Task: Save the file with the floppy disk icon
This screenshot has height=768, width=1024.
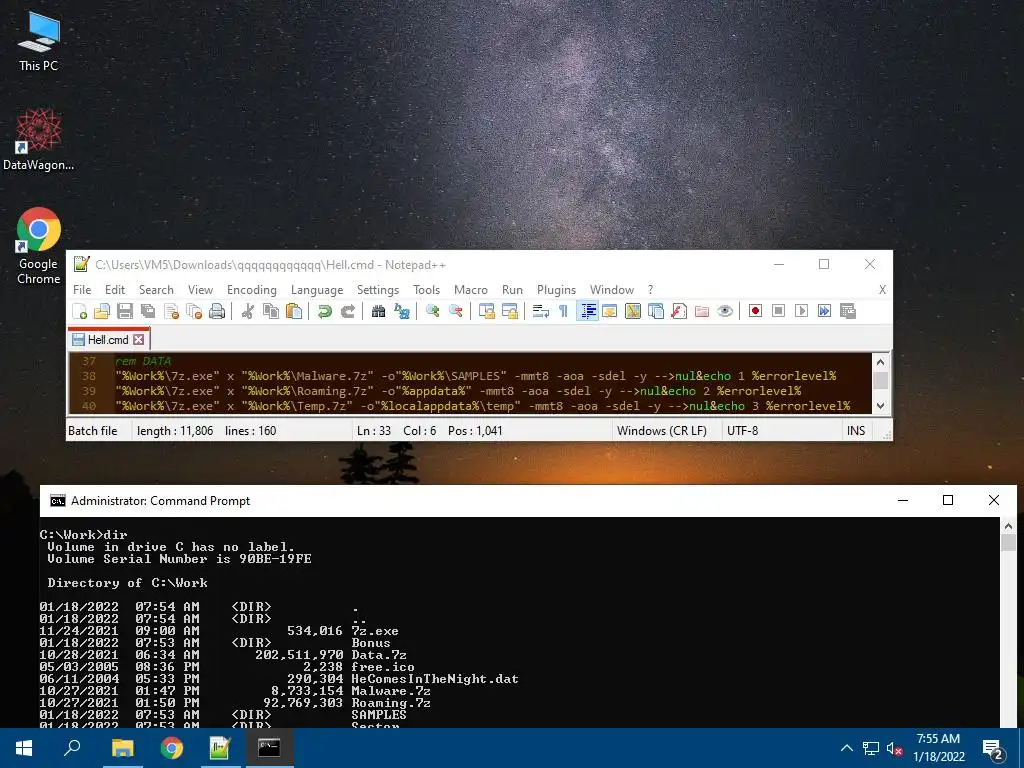Action: tap(125, 312)
